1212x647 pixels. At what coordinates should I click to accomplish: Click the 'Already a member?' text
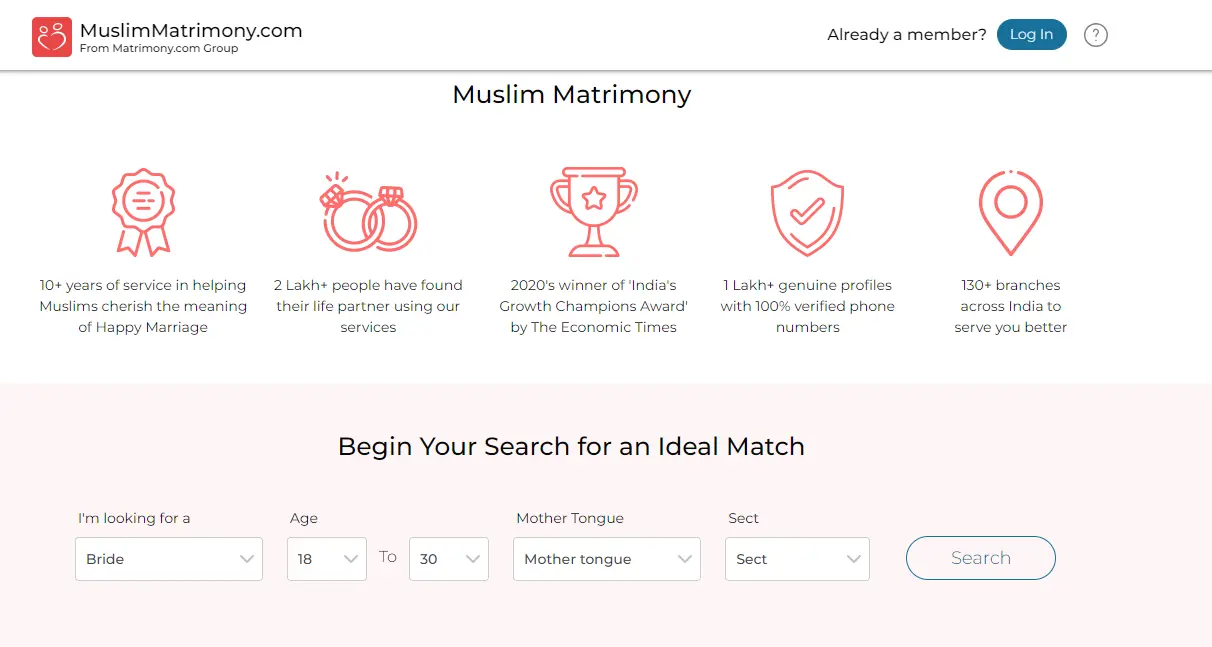906,34
